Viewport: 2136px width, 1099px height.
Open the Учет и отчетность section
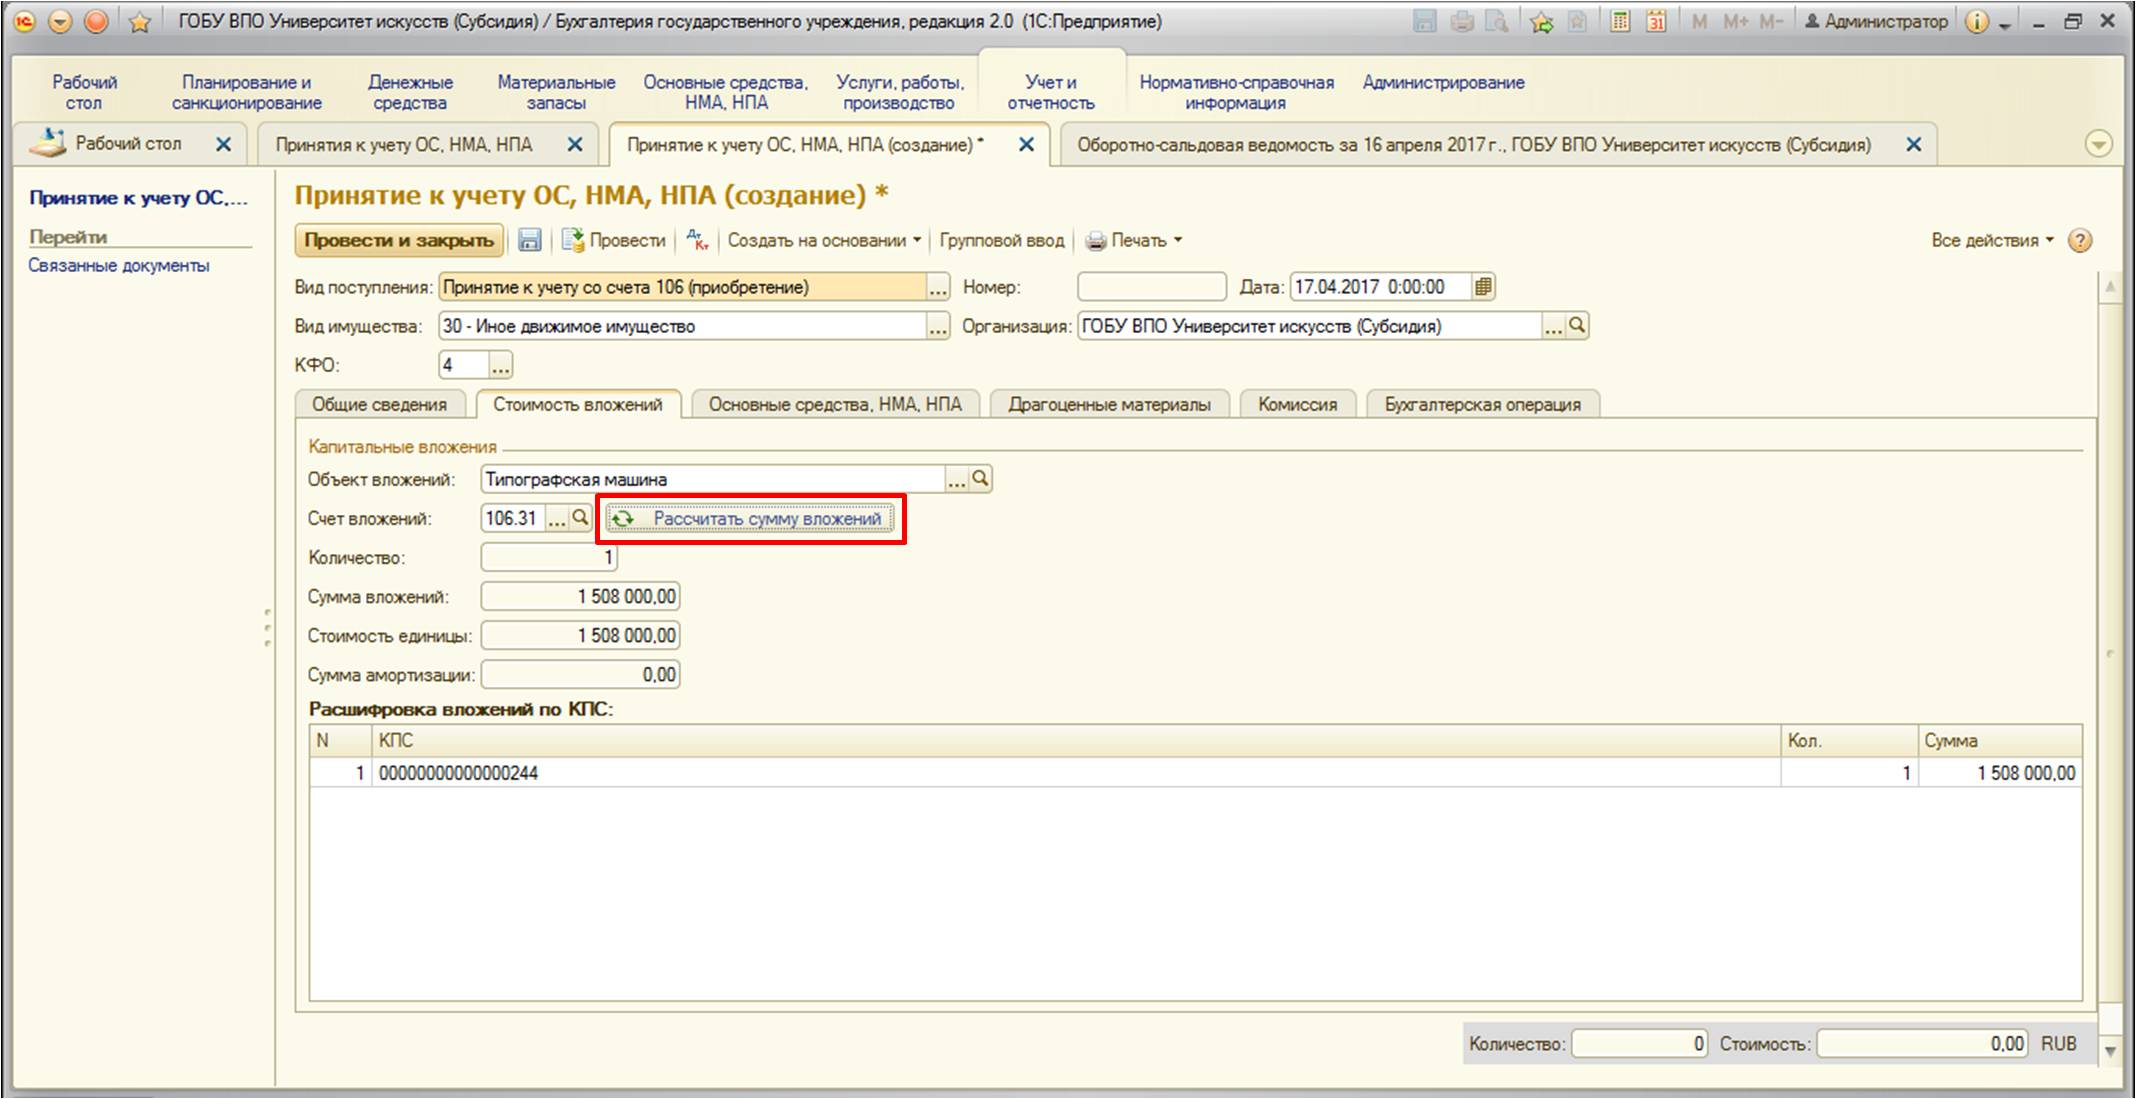pos(1050,92)
